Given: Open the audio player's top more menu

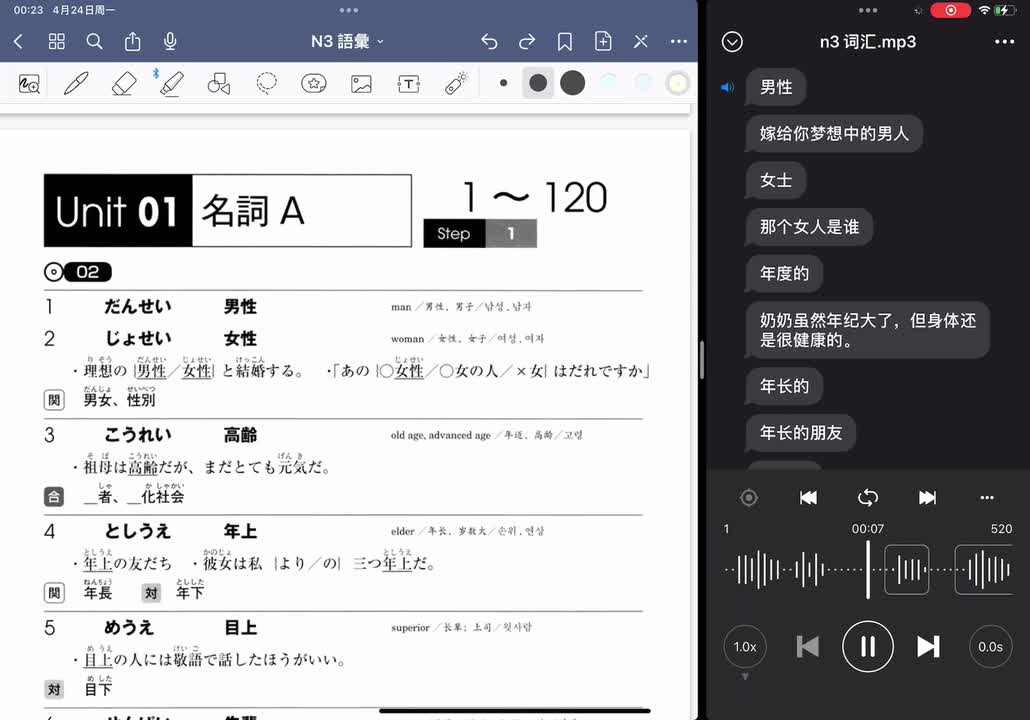Looking at the screenshot, I should [x=1004, y=41].
